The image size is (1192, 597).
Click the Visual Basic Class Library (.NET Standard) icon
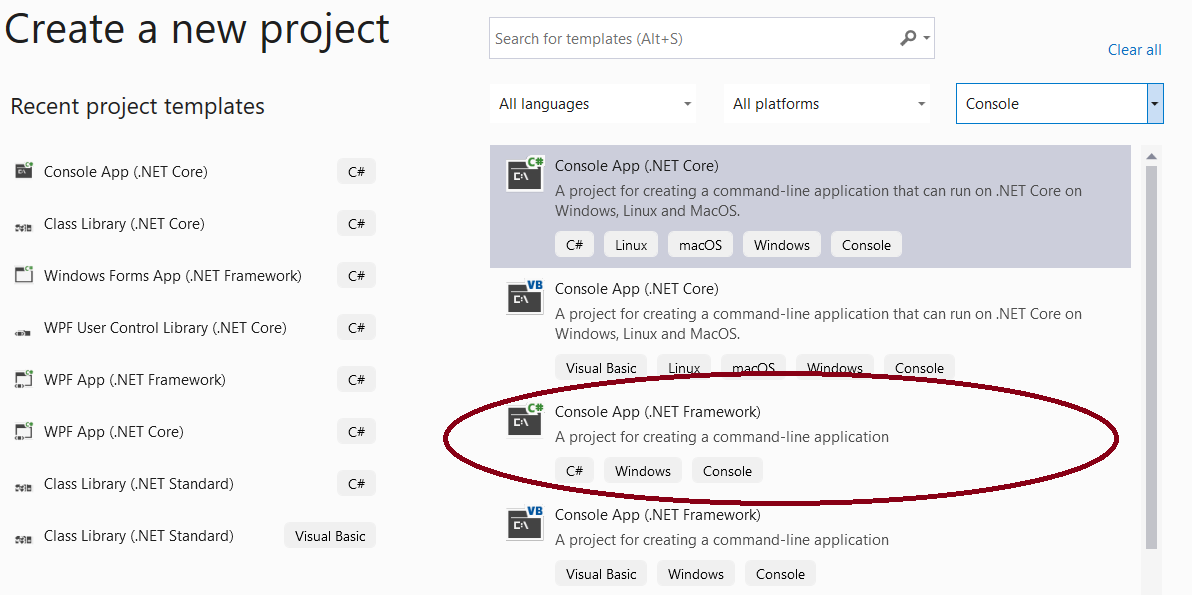click(x=24, y=539)
